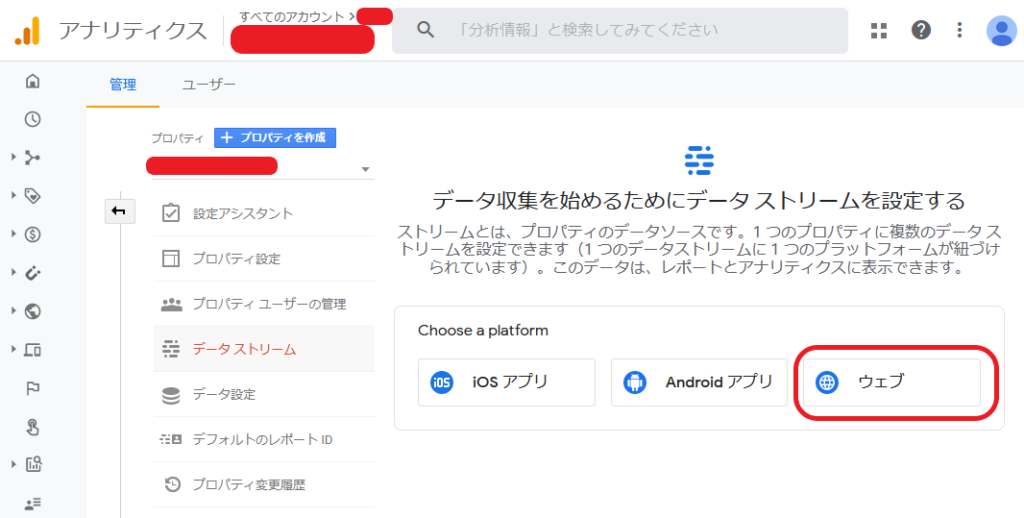Open プロパティ ユーザーの管理 menu item
The width and height of the screenshot is (1024, 518).
264,304
